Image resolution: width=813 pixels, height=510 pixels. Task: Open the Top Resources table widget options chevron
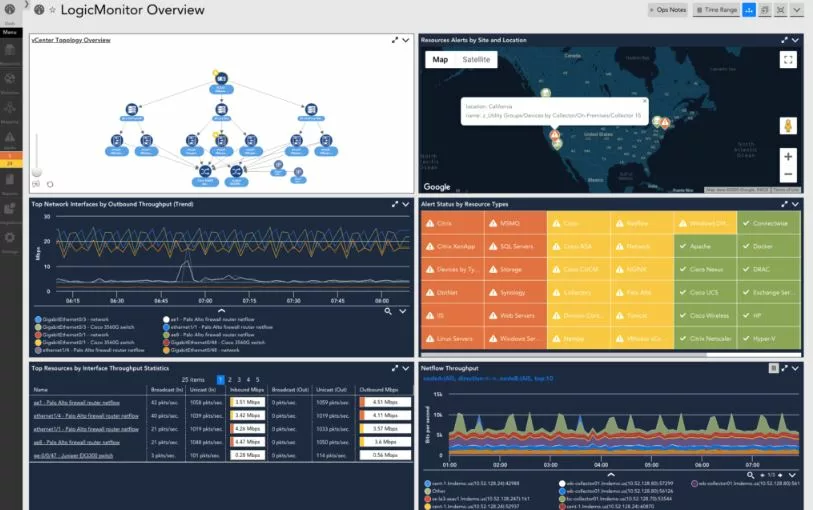406,368
